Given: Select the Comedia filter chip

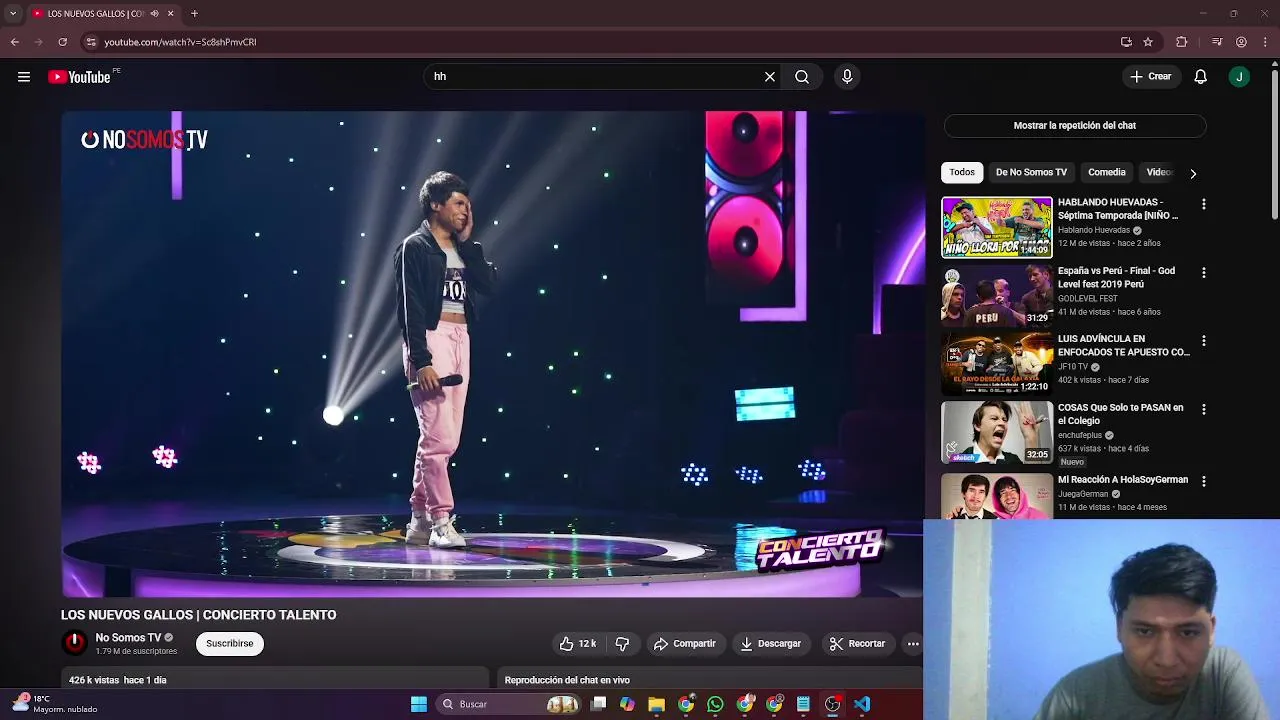Looking at the screenshot, I should (x=1107, y=172).
